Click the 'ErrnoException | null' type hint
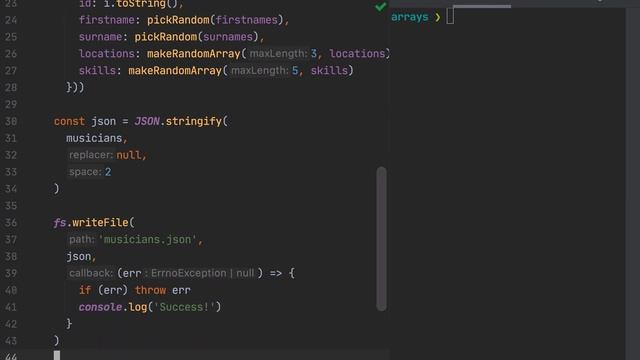This screenshot has width=640, height=360. [x=202, y=273]
